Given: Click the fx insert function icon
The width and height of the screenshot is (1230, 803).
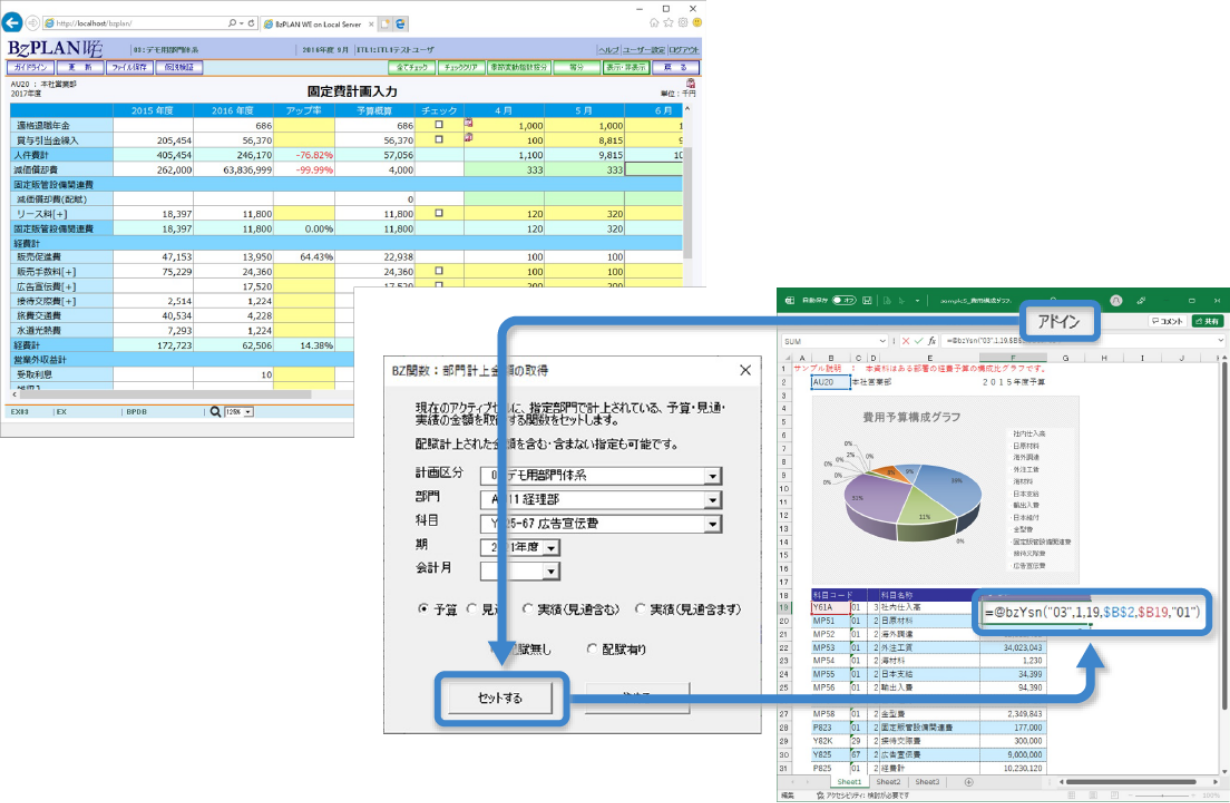Looking at the screenshot, I should (x=932, y=341).
